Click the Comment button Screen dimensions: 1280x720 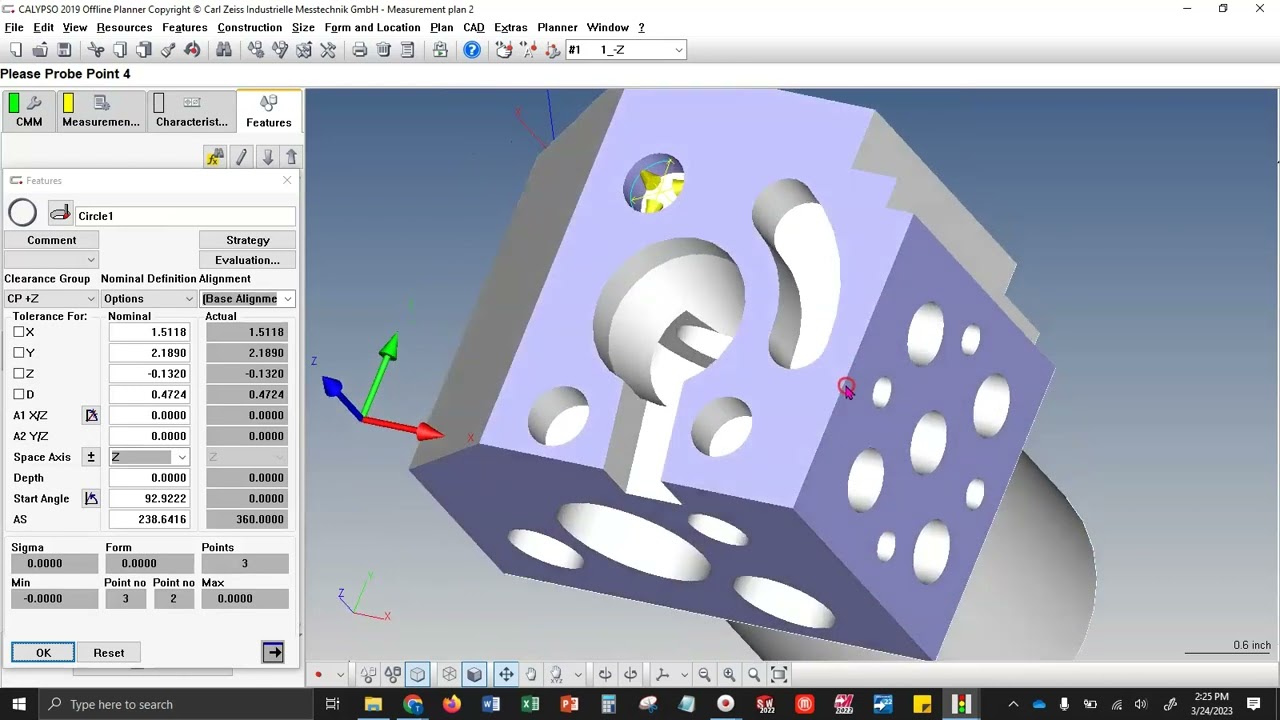(51, 240)
